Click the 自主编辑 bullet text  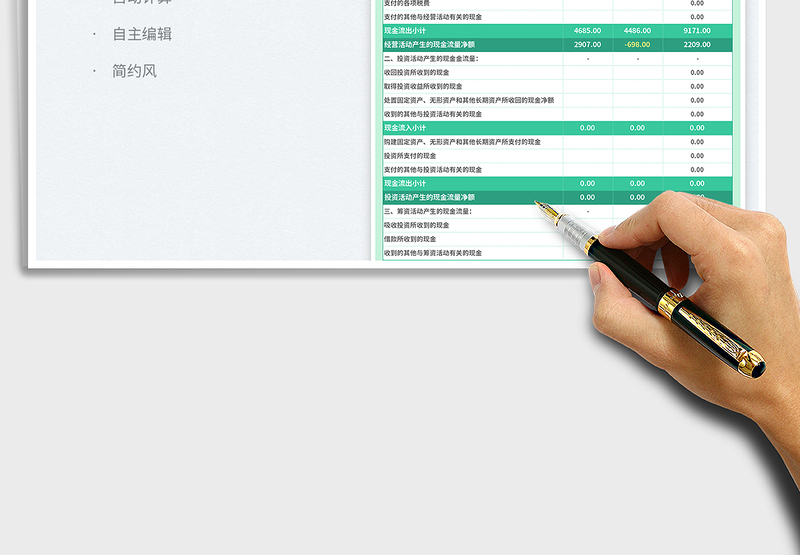[x=142, y=34]
